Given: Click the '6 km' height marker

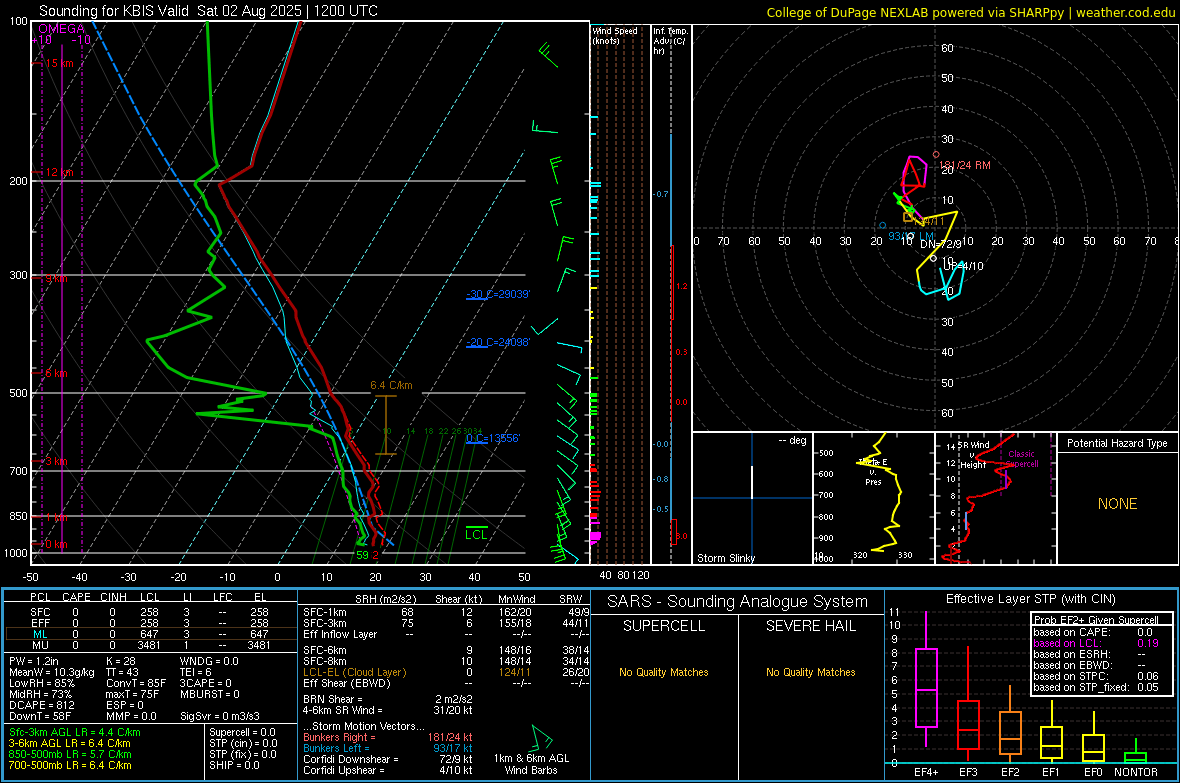Looking at the screenshot, I should click(x=56, y=373).
